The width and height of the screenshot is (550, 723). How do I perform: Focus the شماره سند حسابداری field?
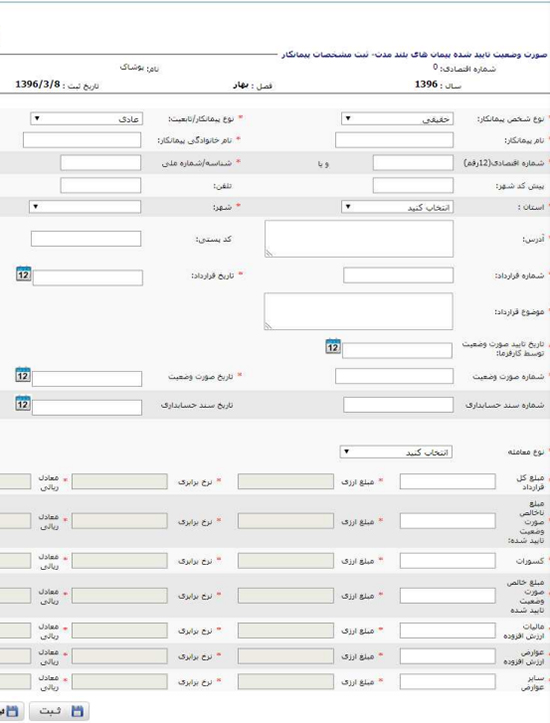[398, 405]
